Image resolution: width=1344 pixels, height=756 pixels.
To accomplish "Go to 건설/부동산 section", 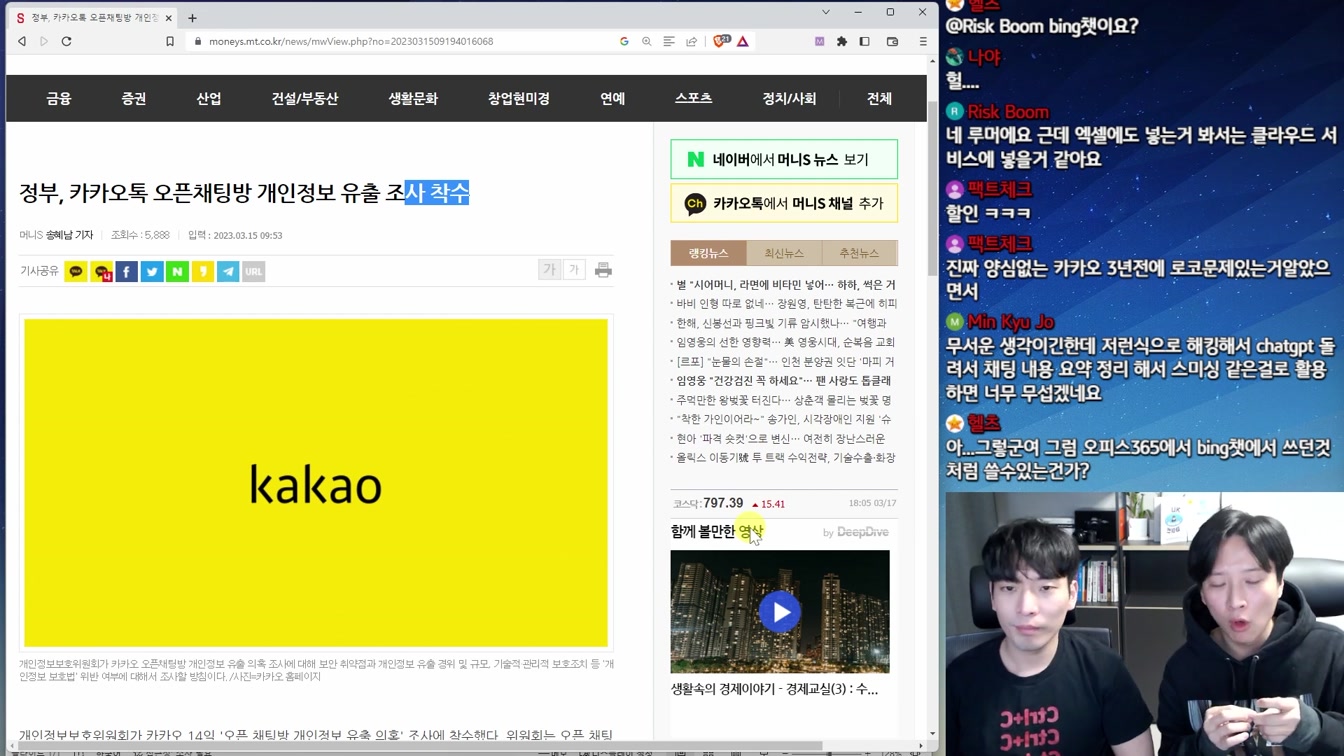I will tap(305, 98).
